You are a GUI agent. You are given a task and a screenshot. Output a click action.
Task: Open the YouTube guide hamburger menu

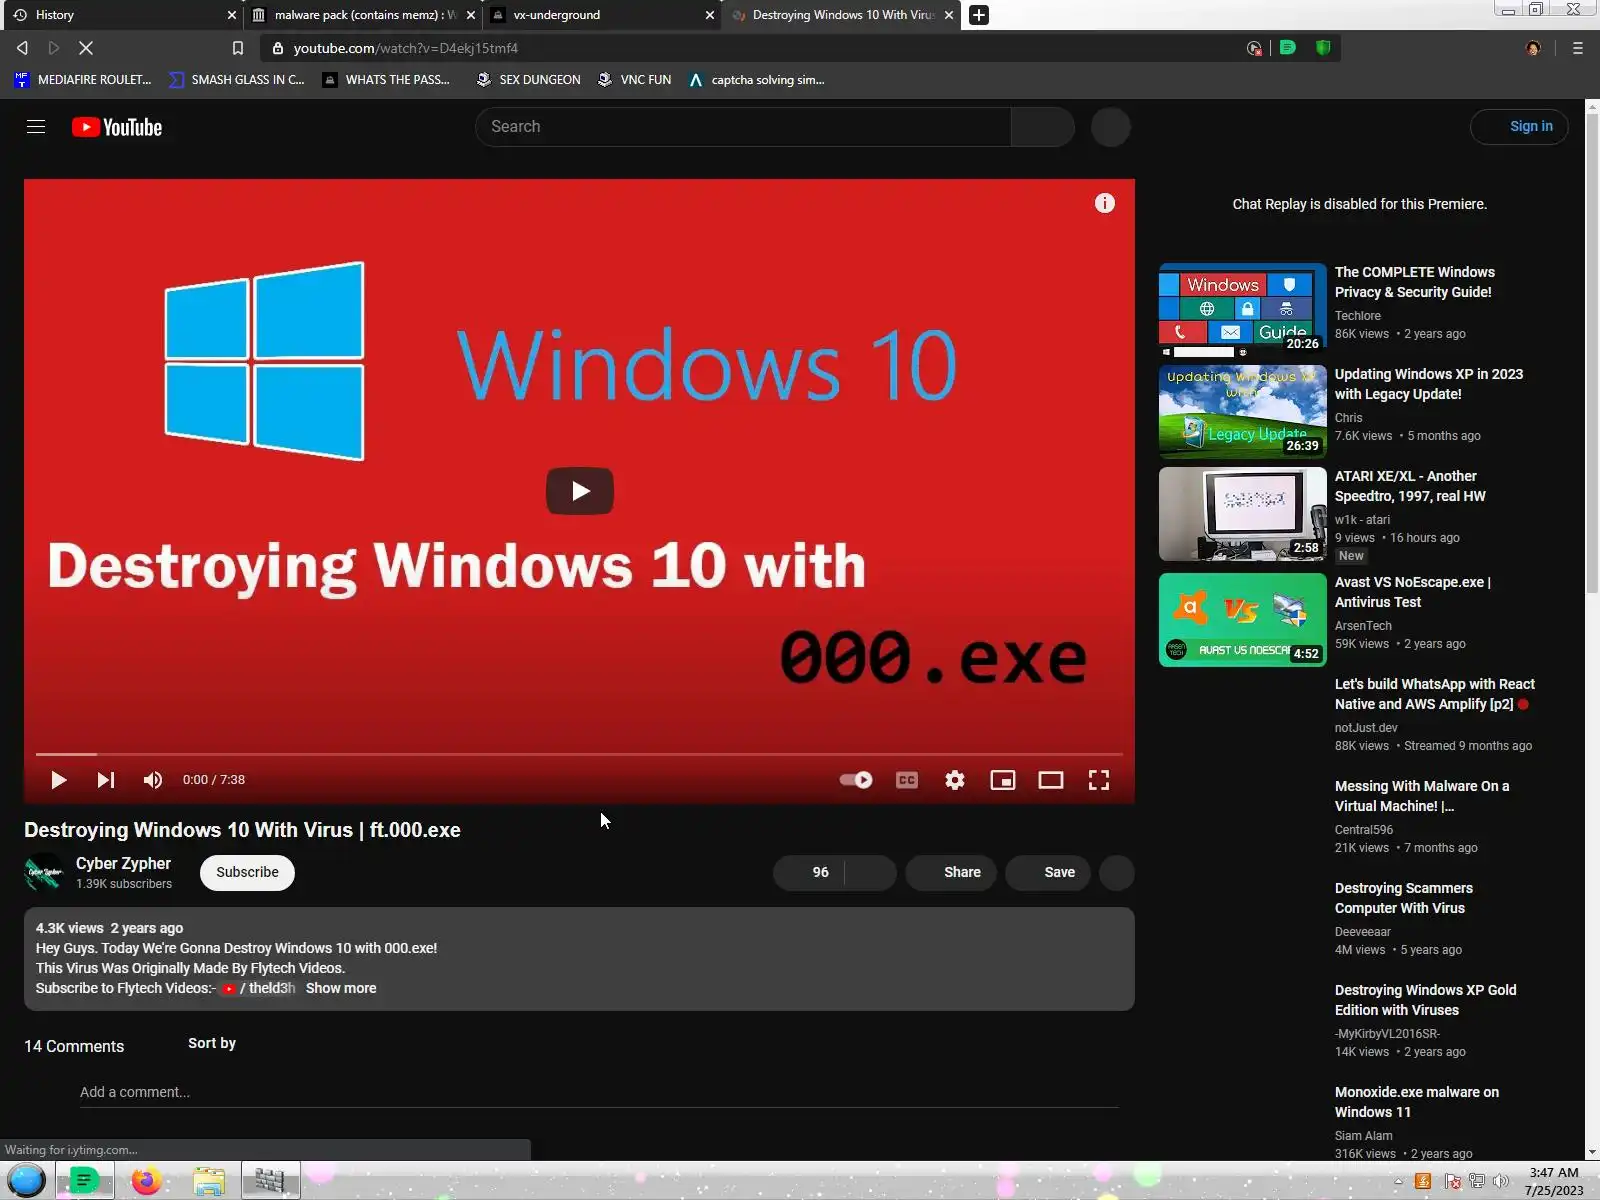click(x=36, y=127)
